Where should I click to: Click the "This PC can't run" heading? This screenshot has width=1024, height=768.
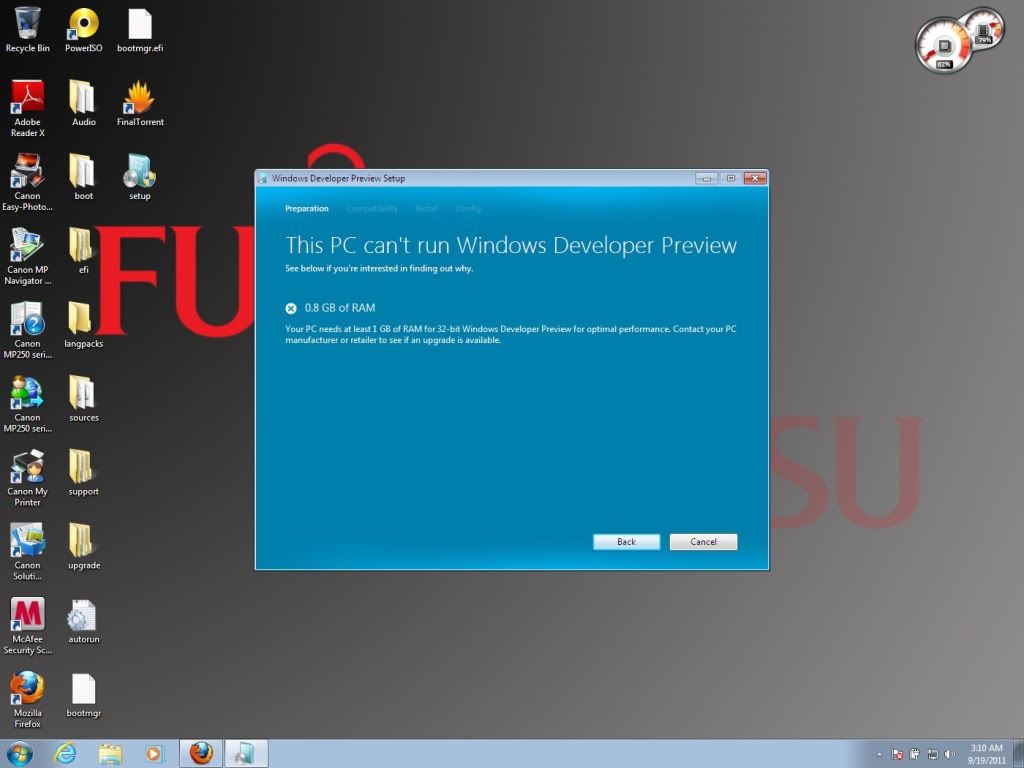pos(511,246)
